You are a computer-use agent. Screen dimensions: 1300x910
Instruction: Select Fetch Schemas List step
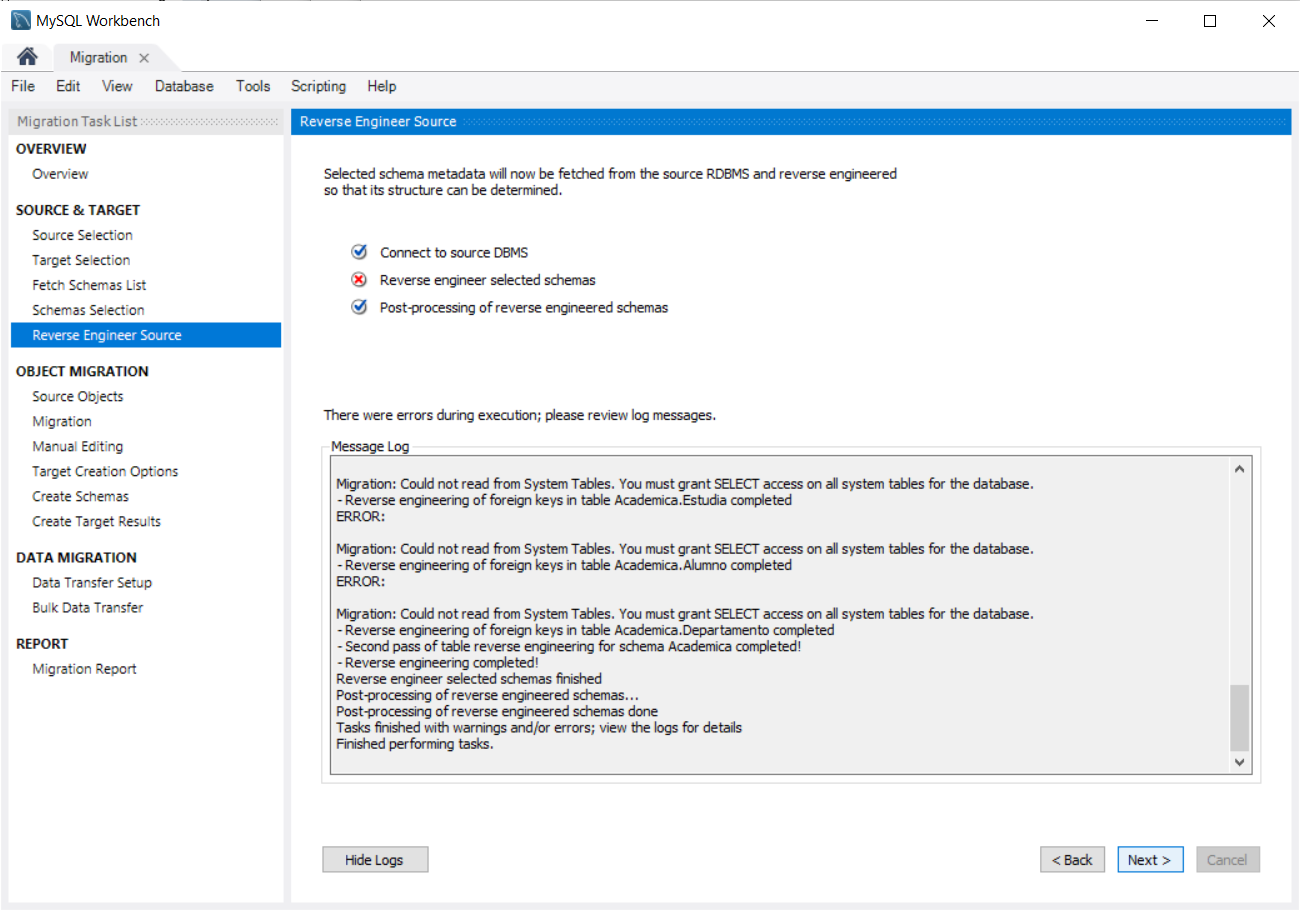point(89,285)
